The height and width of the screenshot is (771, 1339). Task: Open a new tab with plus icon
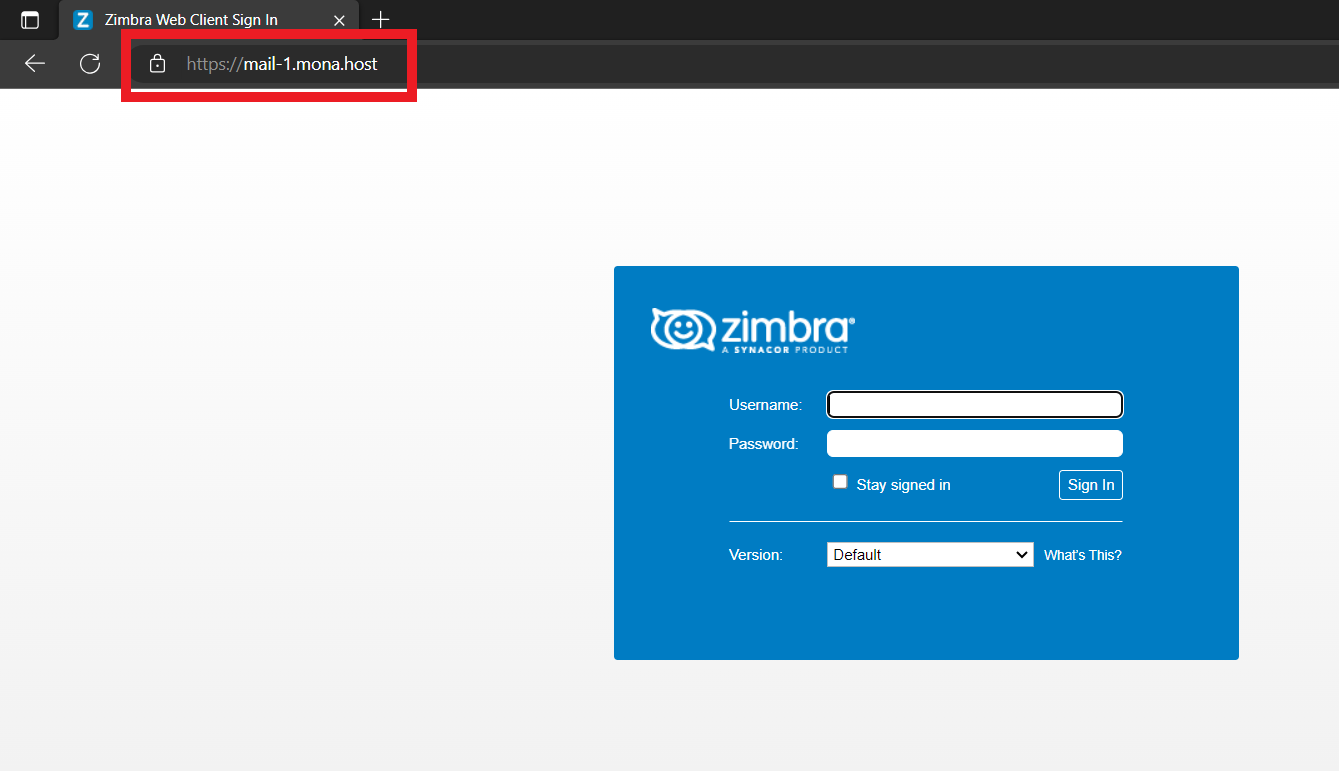coord(380,20)
